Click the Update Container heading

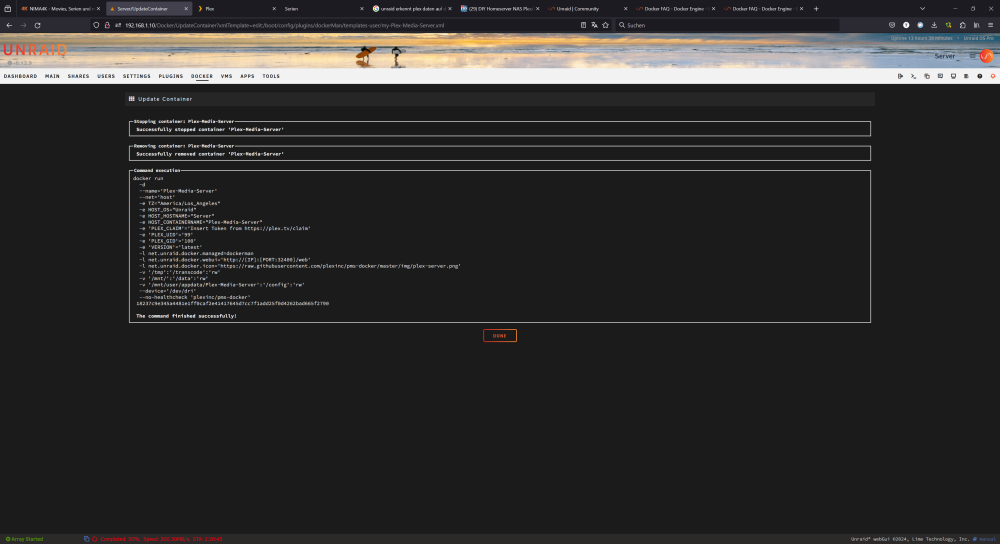tap(165, 99)
